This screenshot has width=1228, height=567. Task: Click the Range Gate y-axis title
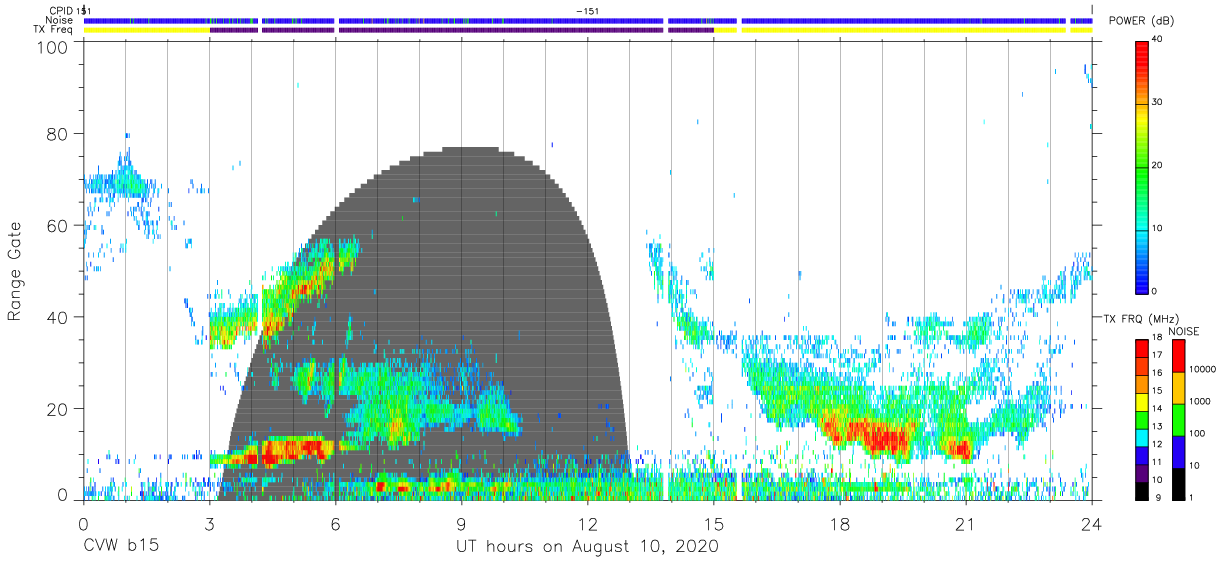(x=16, y=272)
